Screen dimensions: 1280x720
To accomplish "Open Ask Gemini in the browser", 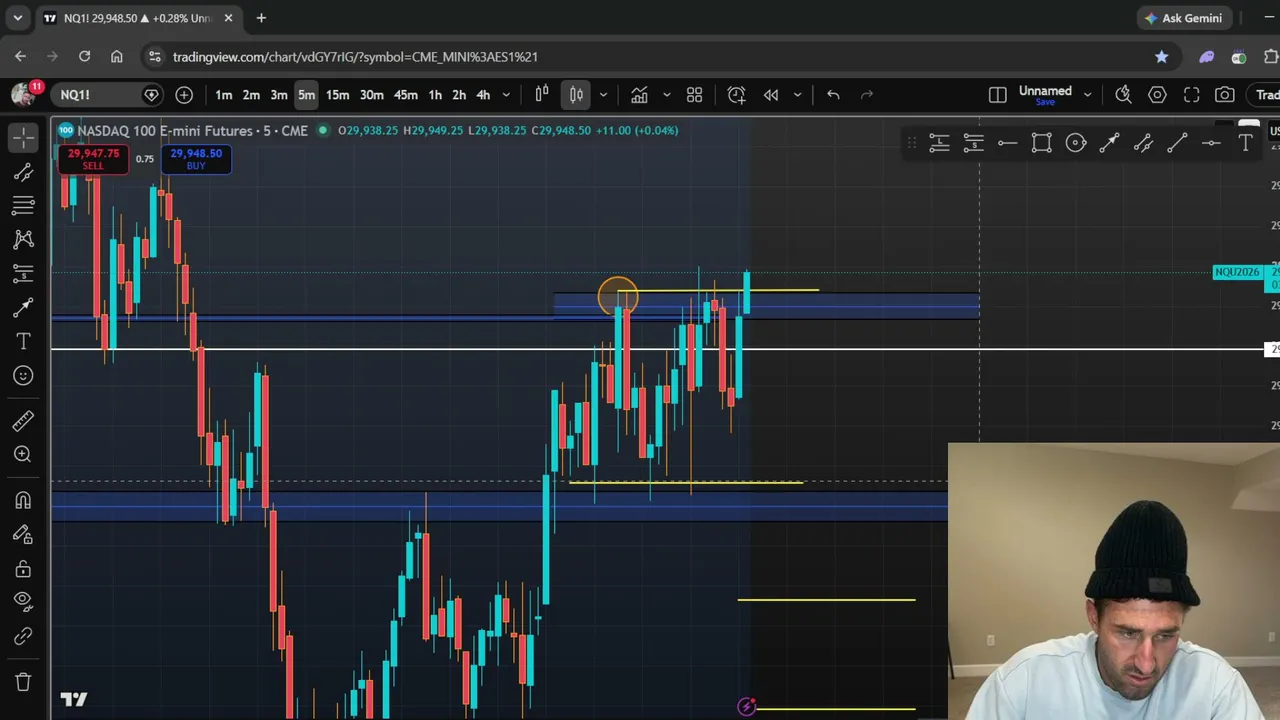I will pos(1183,18).
